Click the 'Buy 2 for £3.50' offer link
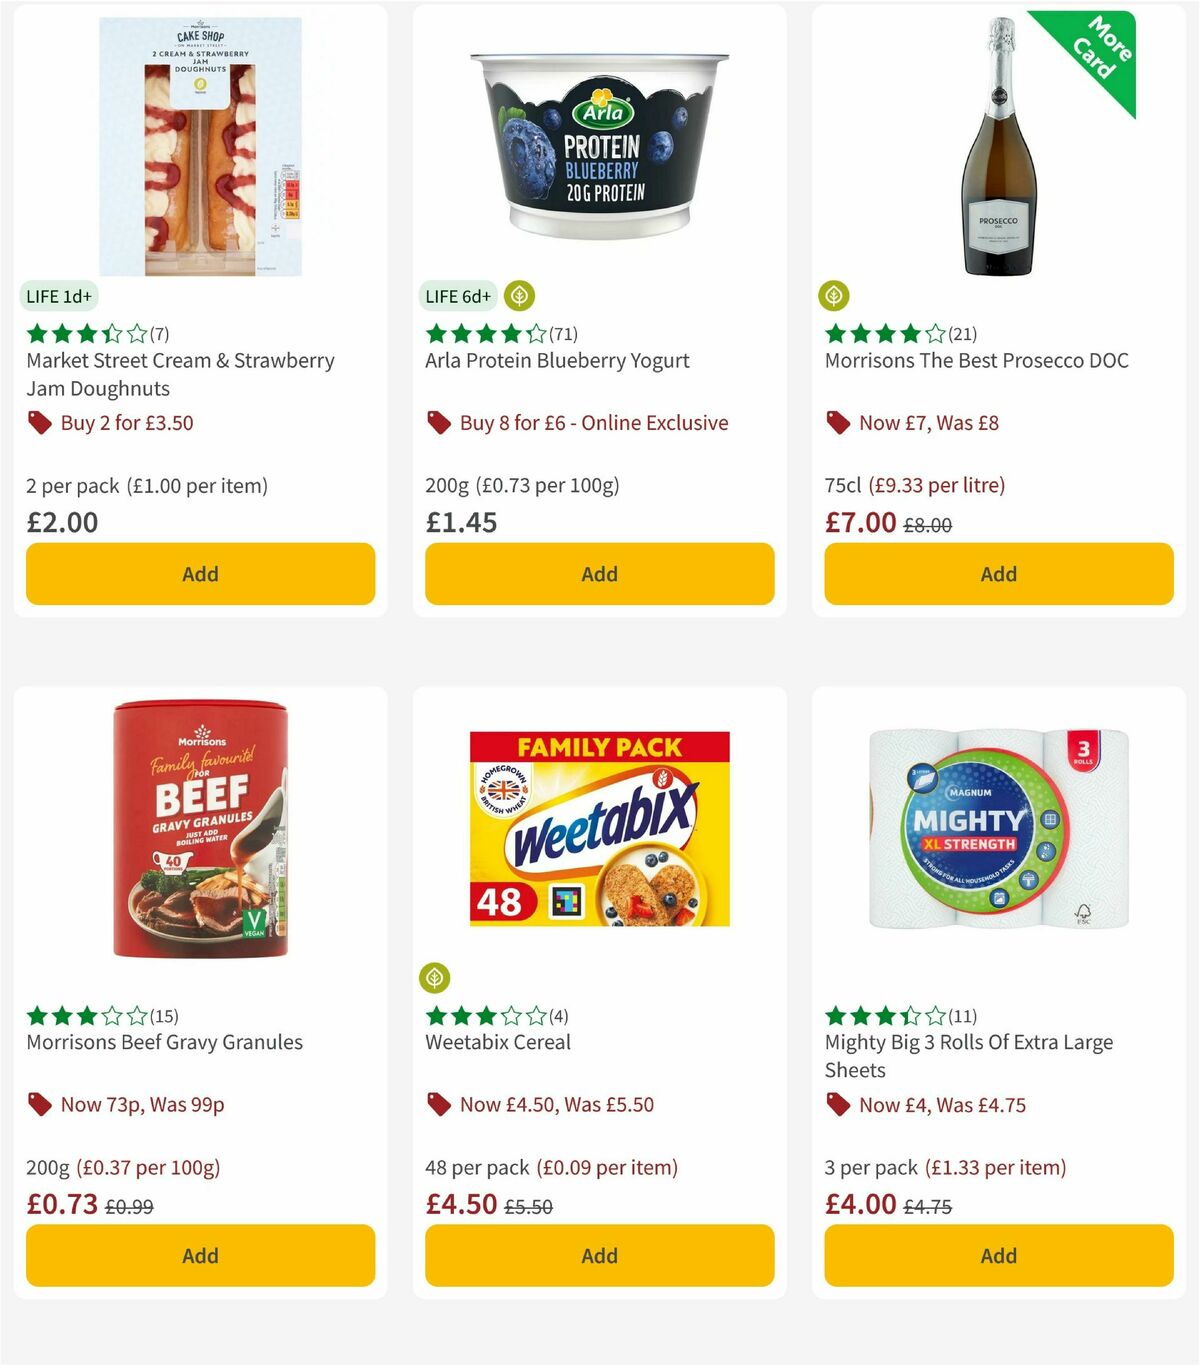1200x1366 pixels. tap(127, 422)
